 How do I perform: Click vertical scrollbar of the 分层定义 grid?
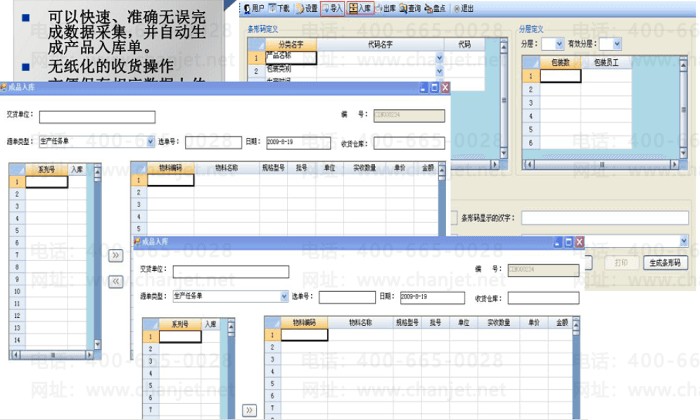683,109
